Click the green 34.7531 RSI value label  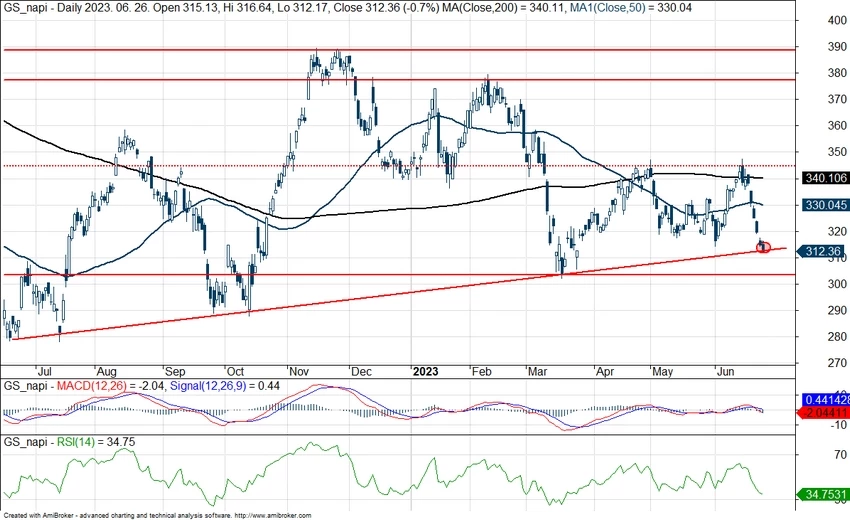tap(825, 494)
